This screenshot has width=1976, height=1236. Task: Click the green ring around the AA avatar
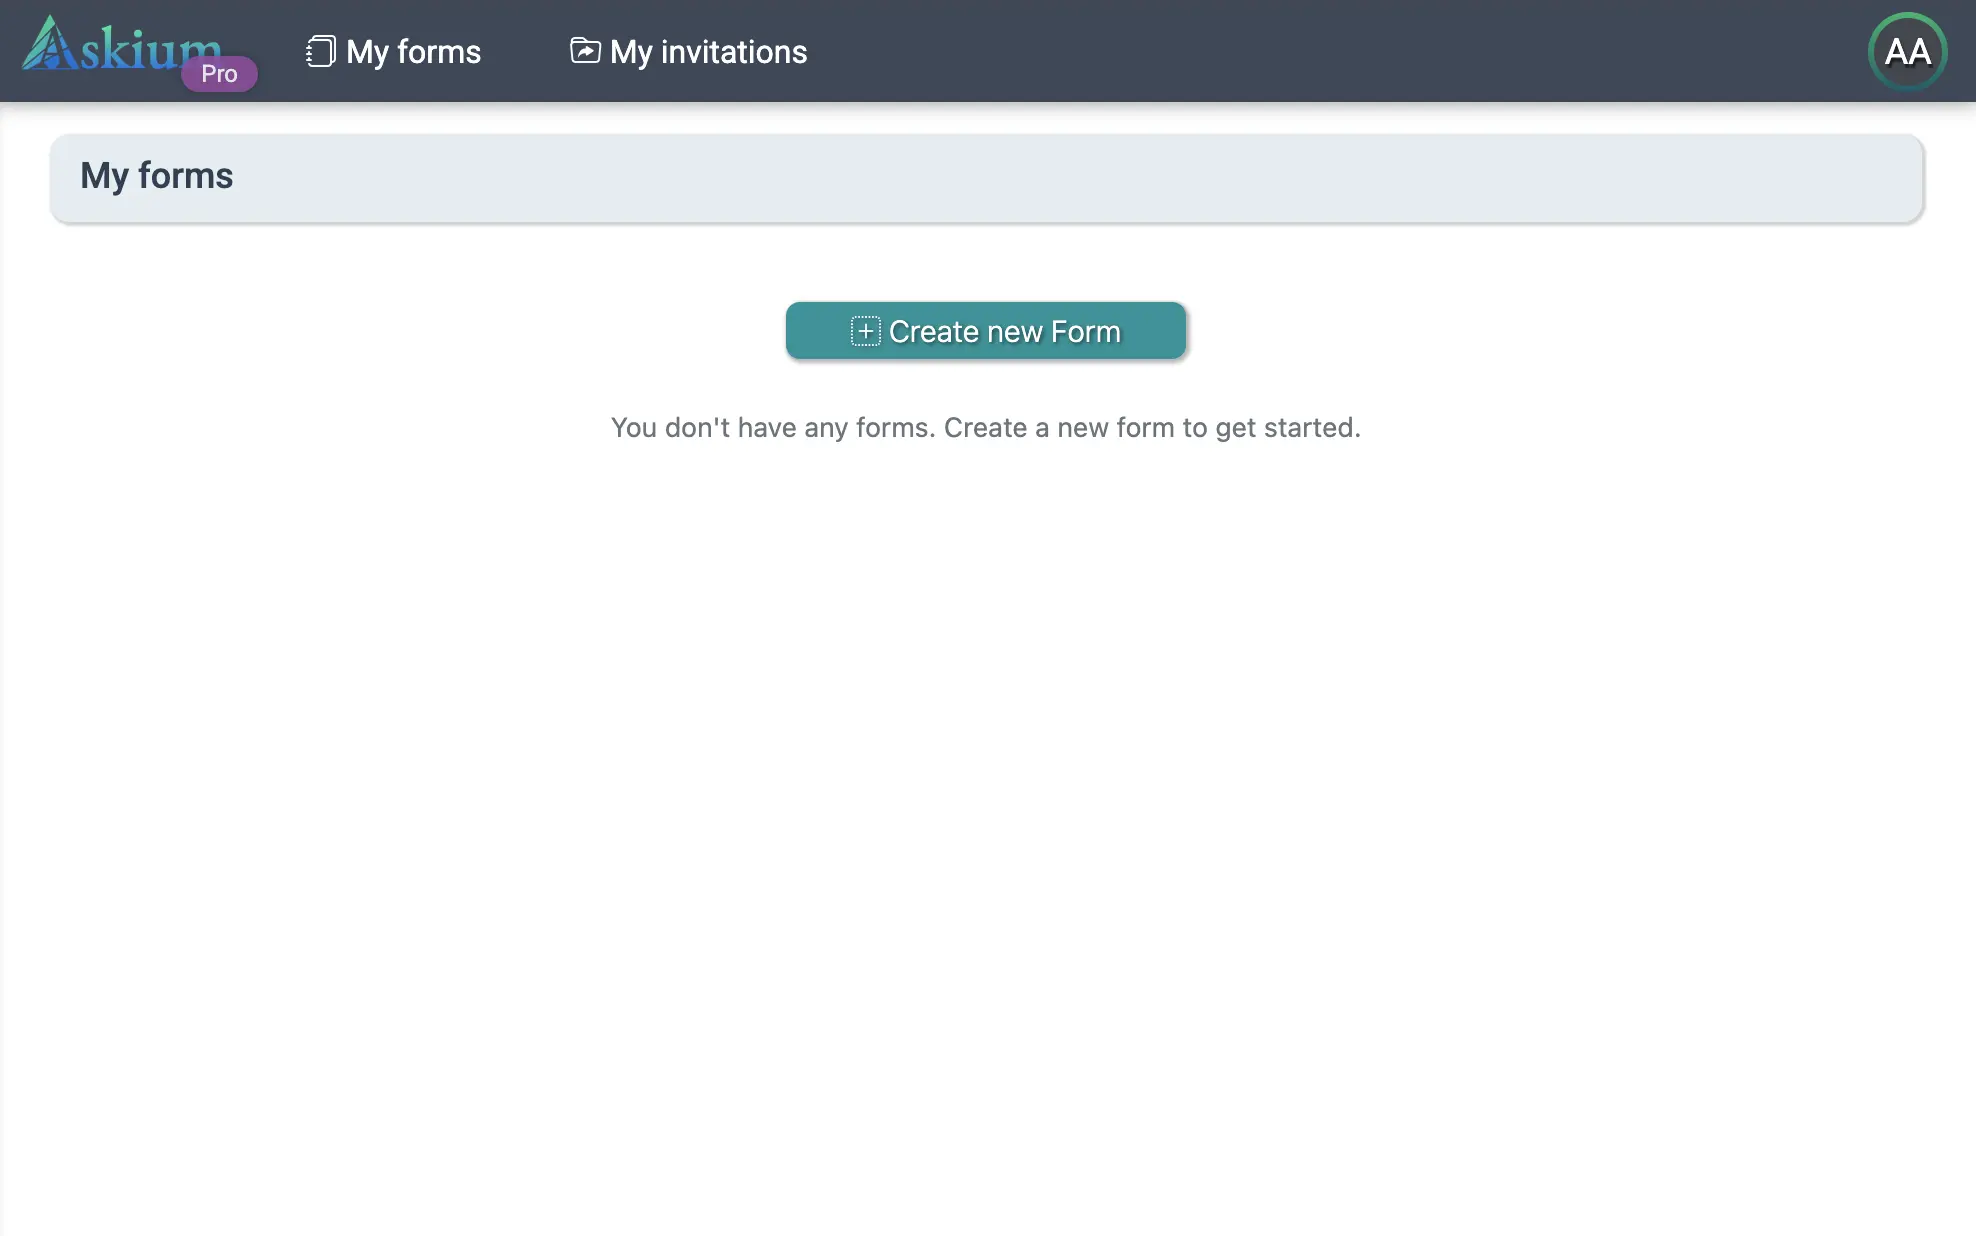point(1907,15)
